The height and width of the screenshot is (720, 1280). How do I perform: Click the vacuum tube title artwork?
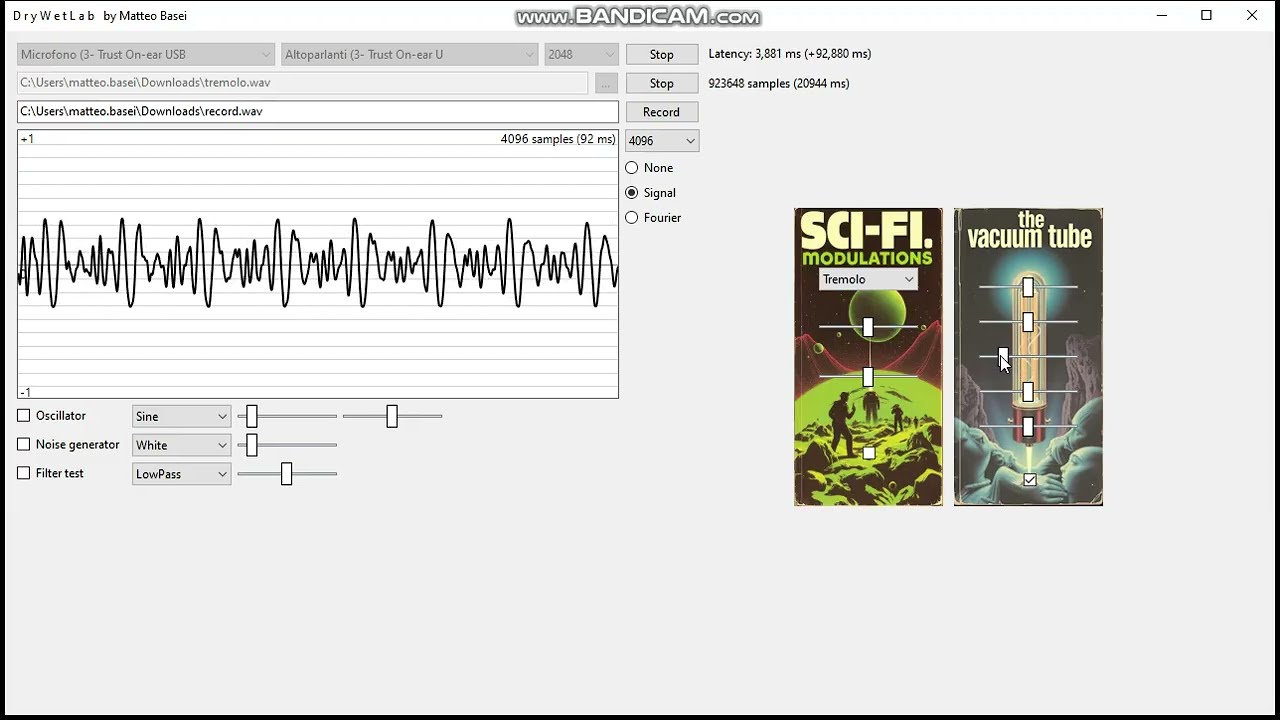tap(1029, 229)
